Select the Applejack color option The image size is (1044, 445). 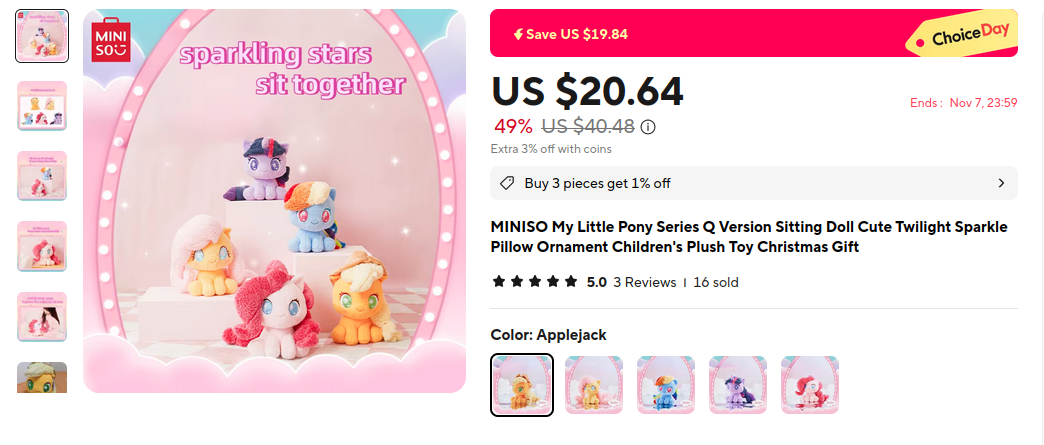coord(522,385)
